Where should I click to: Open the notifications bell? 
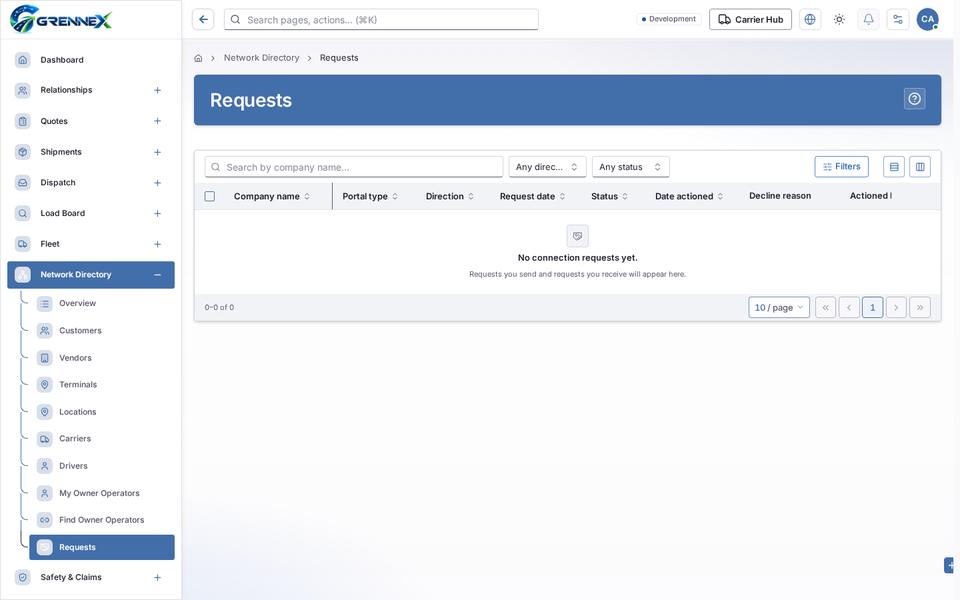pyautogui.click(x=868, y=20)
